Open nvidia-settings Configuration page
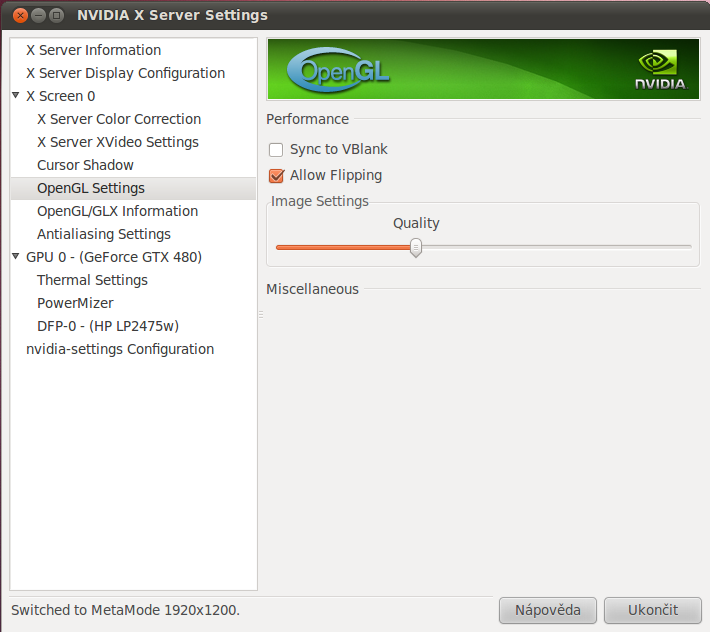 [120, 349]
